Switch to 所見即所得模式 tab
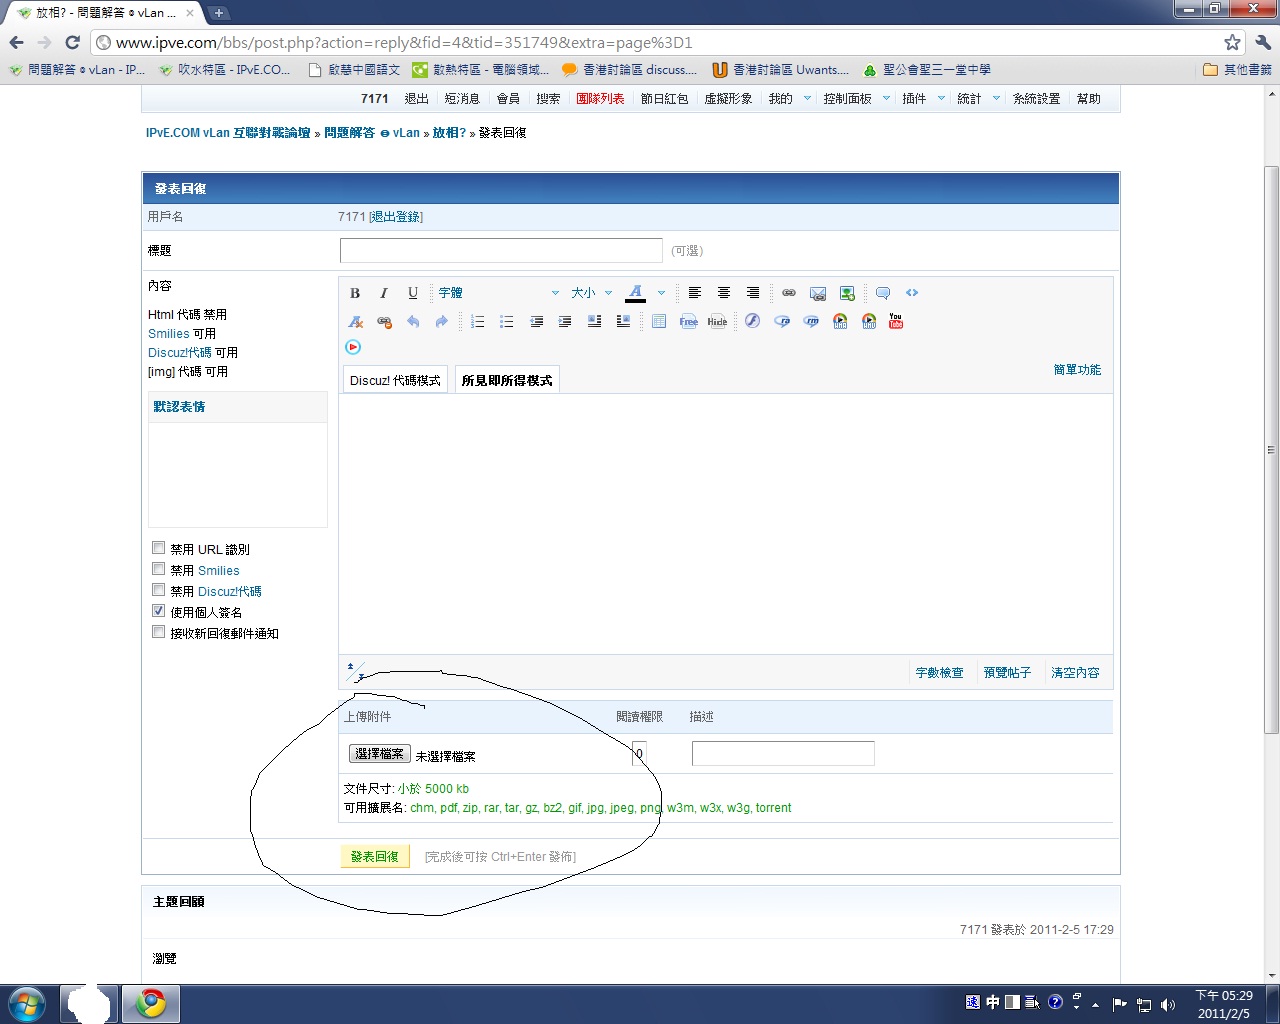Viewport: 1280px width, 1024px height. [x=507, y=380]
